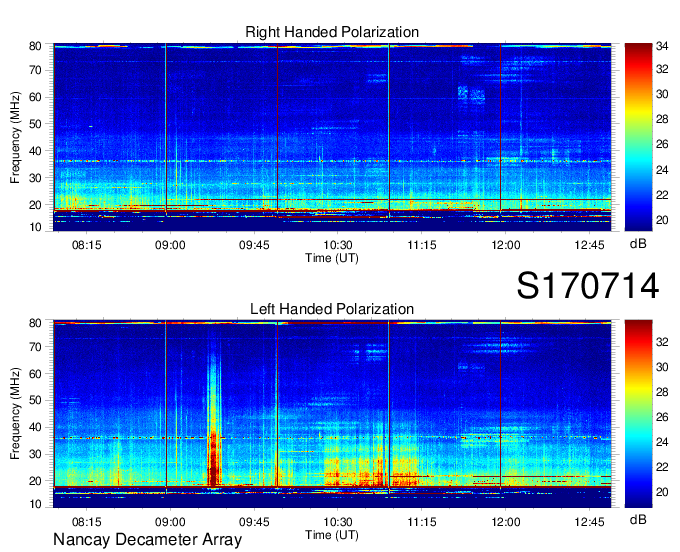Click 11:15 tick on Left Handed time axis
The width and height of the screenshot is (680, 552).
[x=422, y=522]
